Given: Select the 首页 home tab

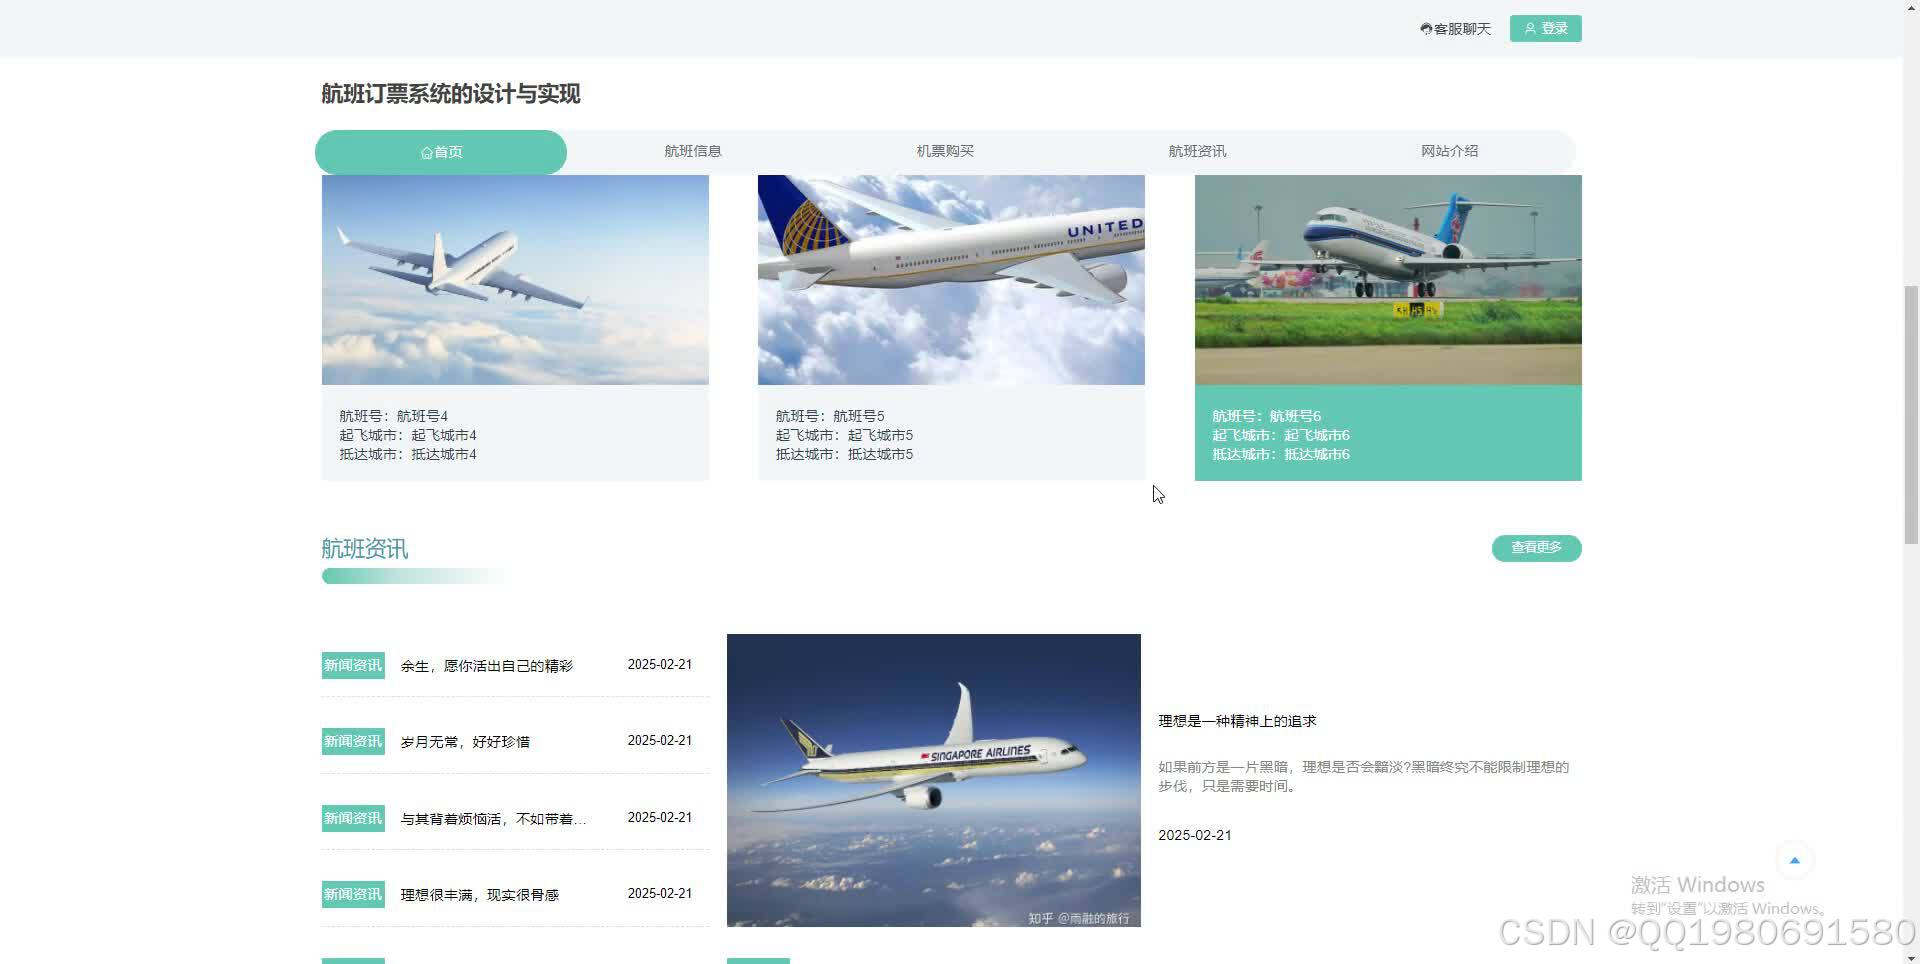Looking at the screenshot, I should click(441, 152).
